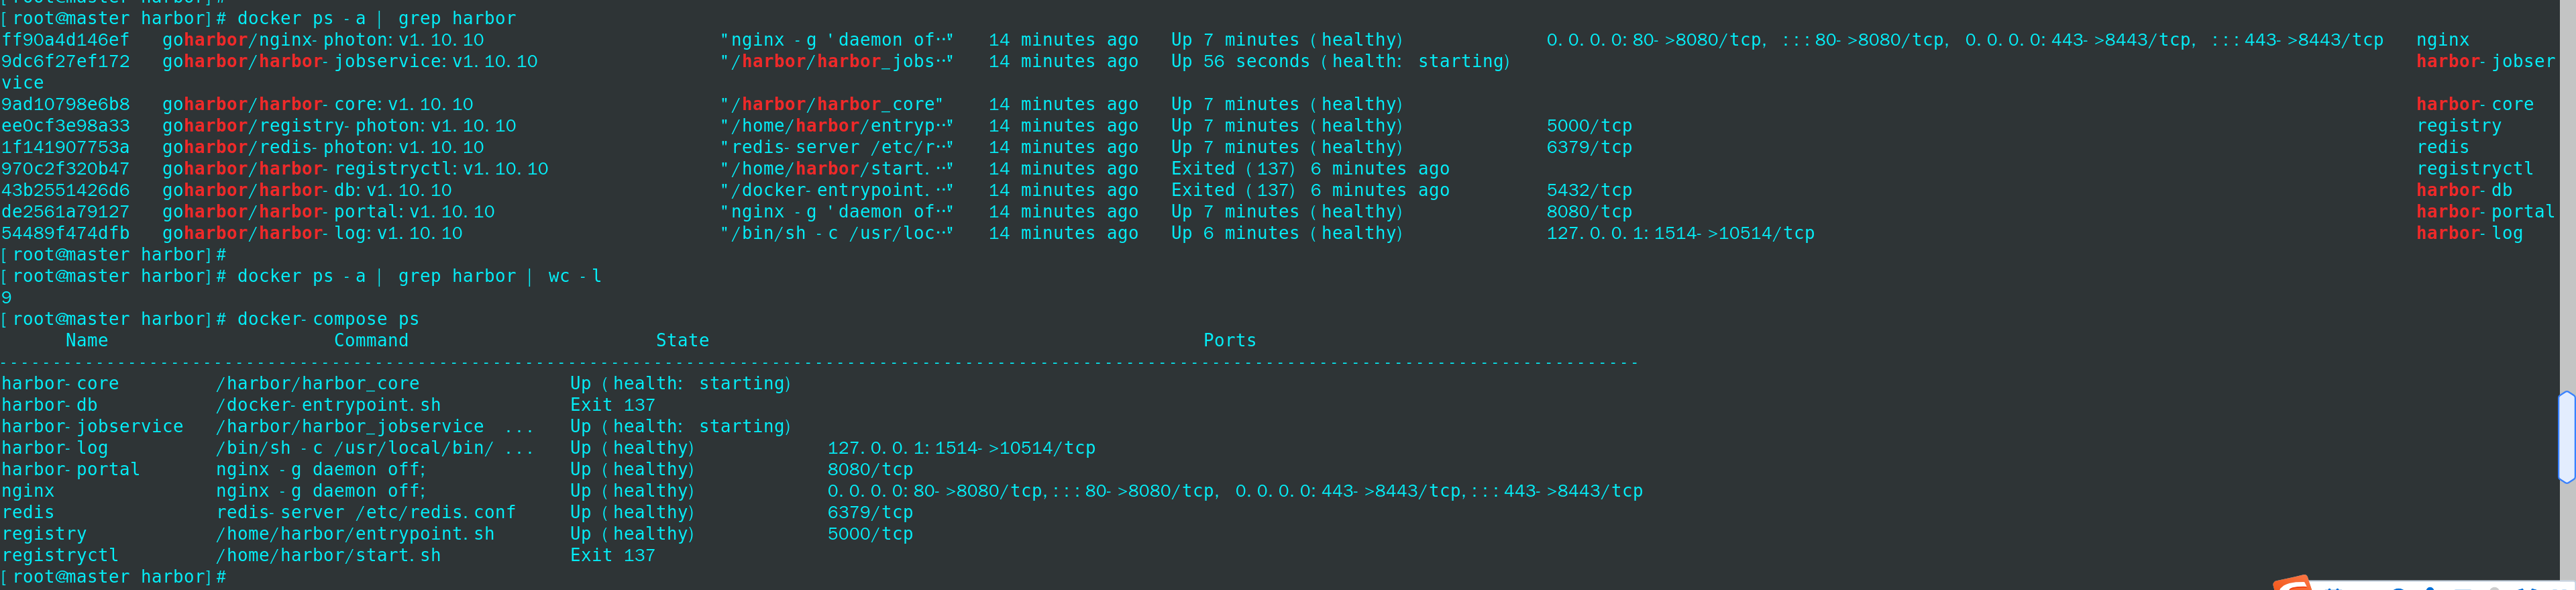Click 'Up (health: starting)' state of harbor-jobservice

point(681,427)
